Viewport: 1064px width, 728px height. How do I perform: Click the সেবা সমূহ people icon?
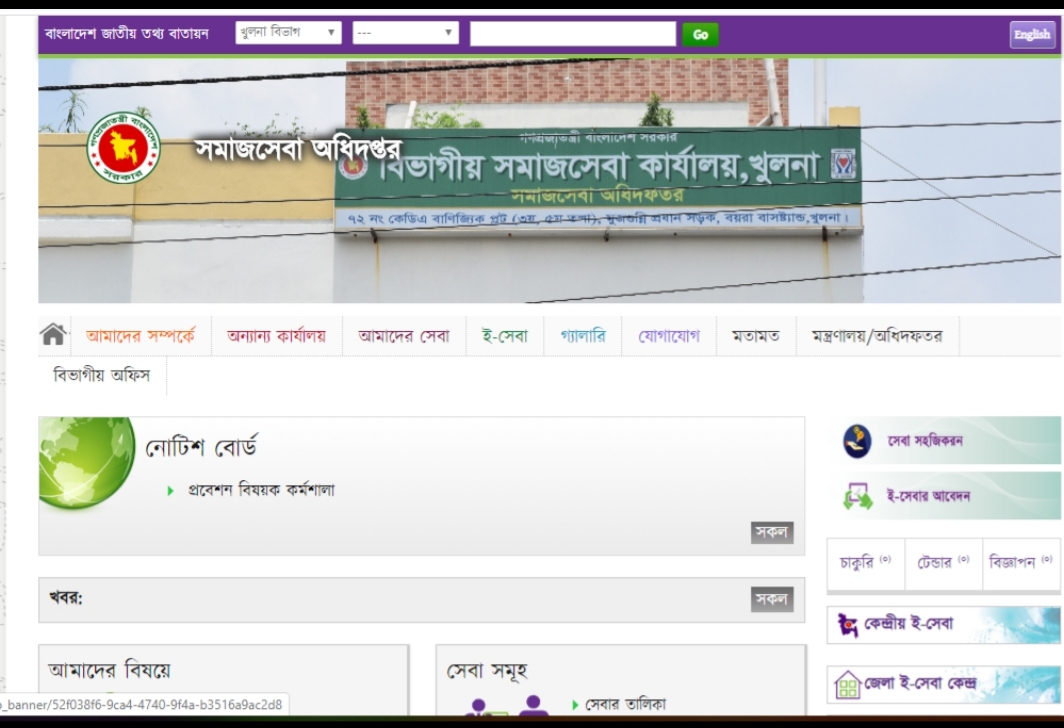click(506, 705)
